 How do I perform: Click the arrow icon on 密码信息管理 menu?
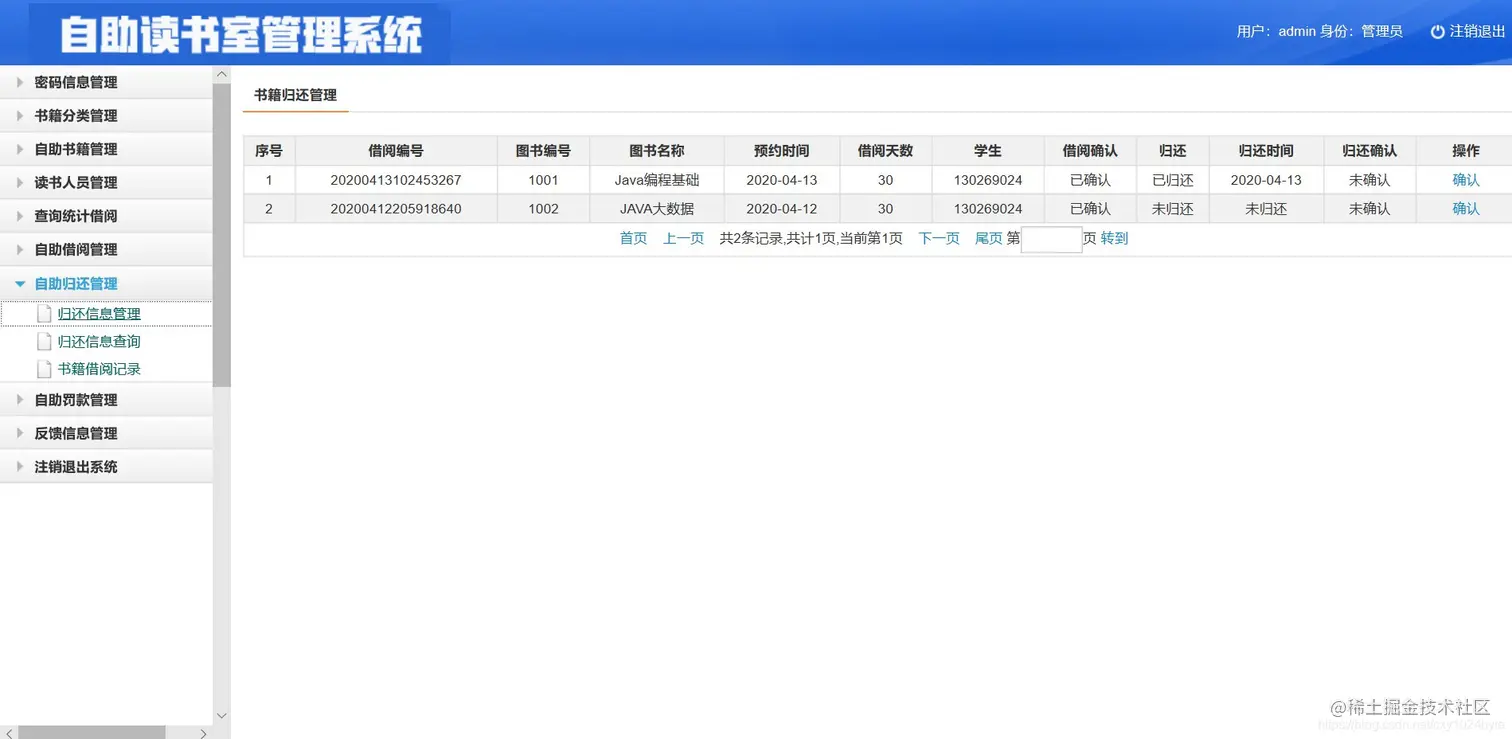(x=17, y=82)
